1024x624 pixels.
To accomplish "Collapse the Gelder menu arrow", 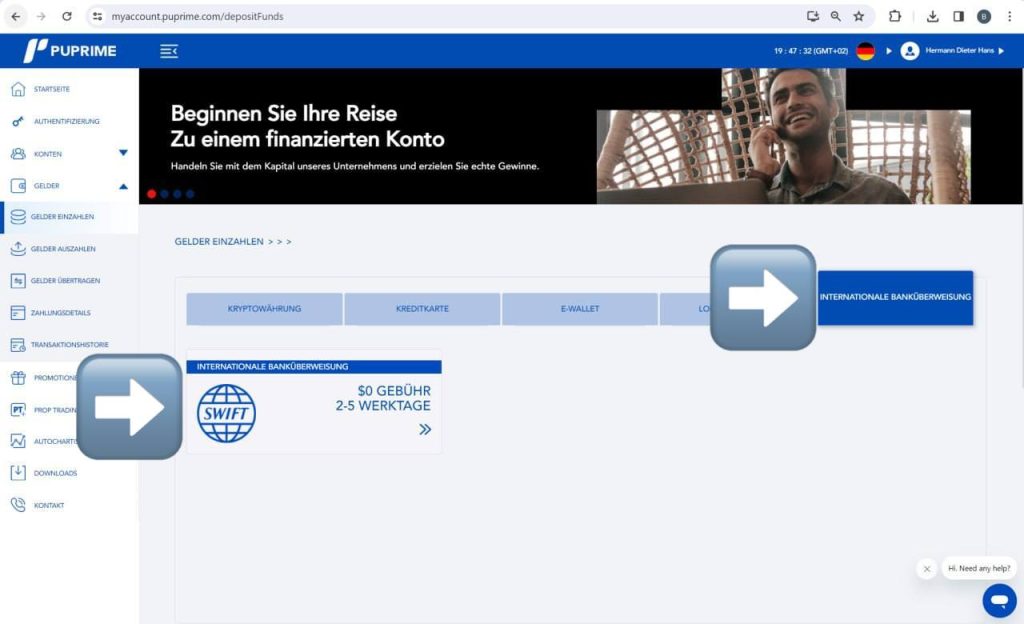I will (123, 186).
